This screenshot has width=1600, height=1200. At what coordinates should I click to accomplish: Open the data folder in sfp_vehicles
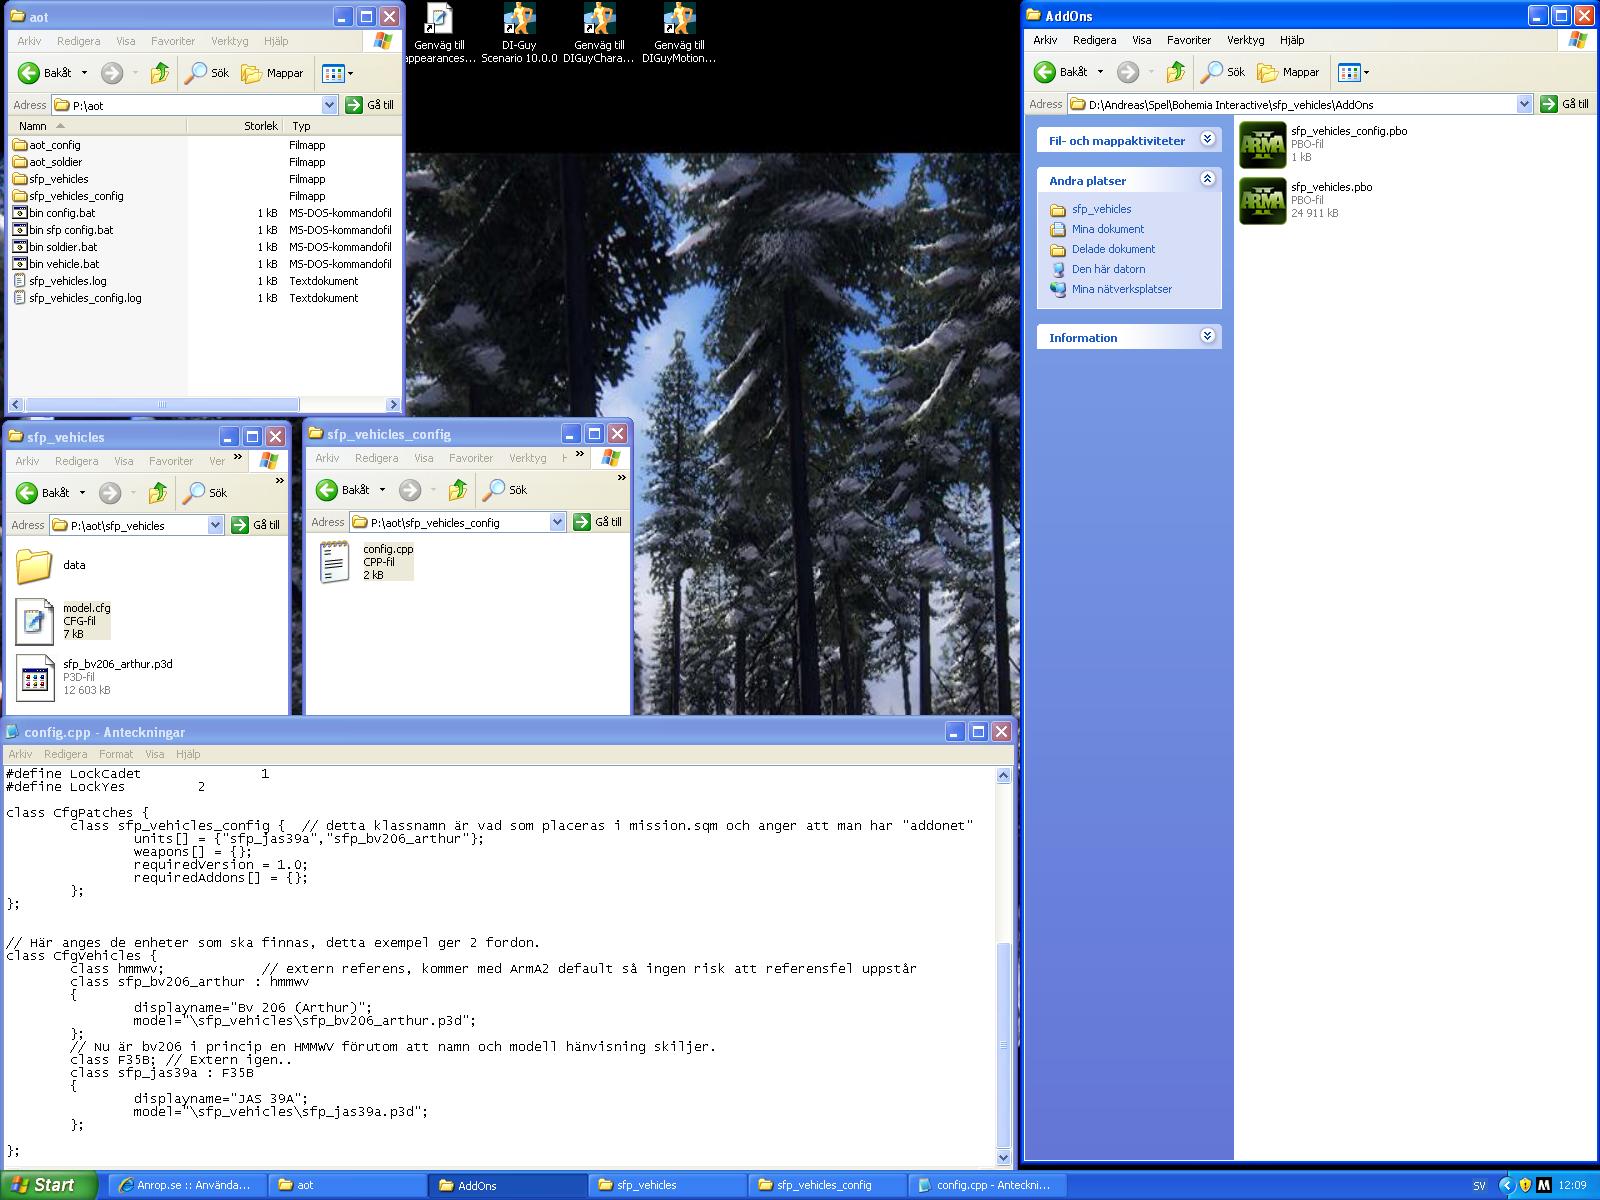(34, 566)
